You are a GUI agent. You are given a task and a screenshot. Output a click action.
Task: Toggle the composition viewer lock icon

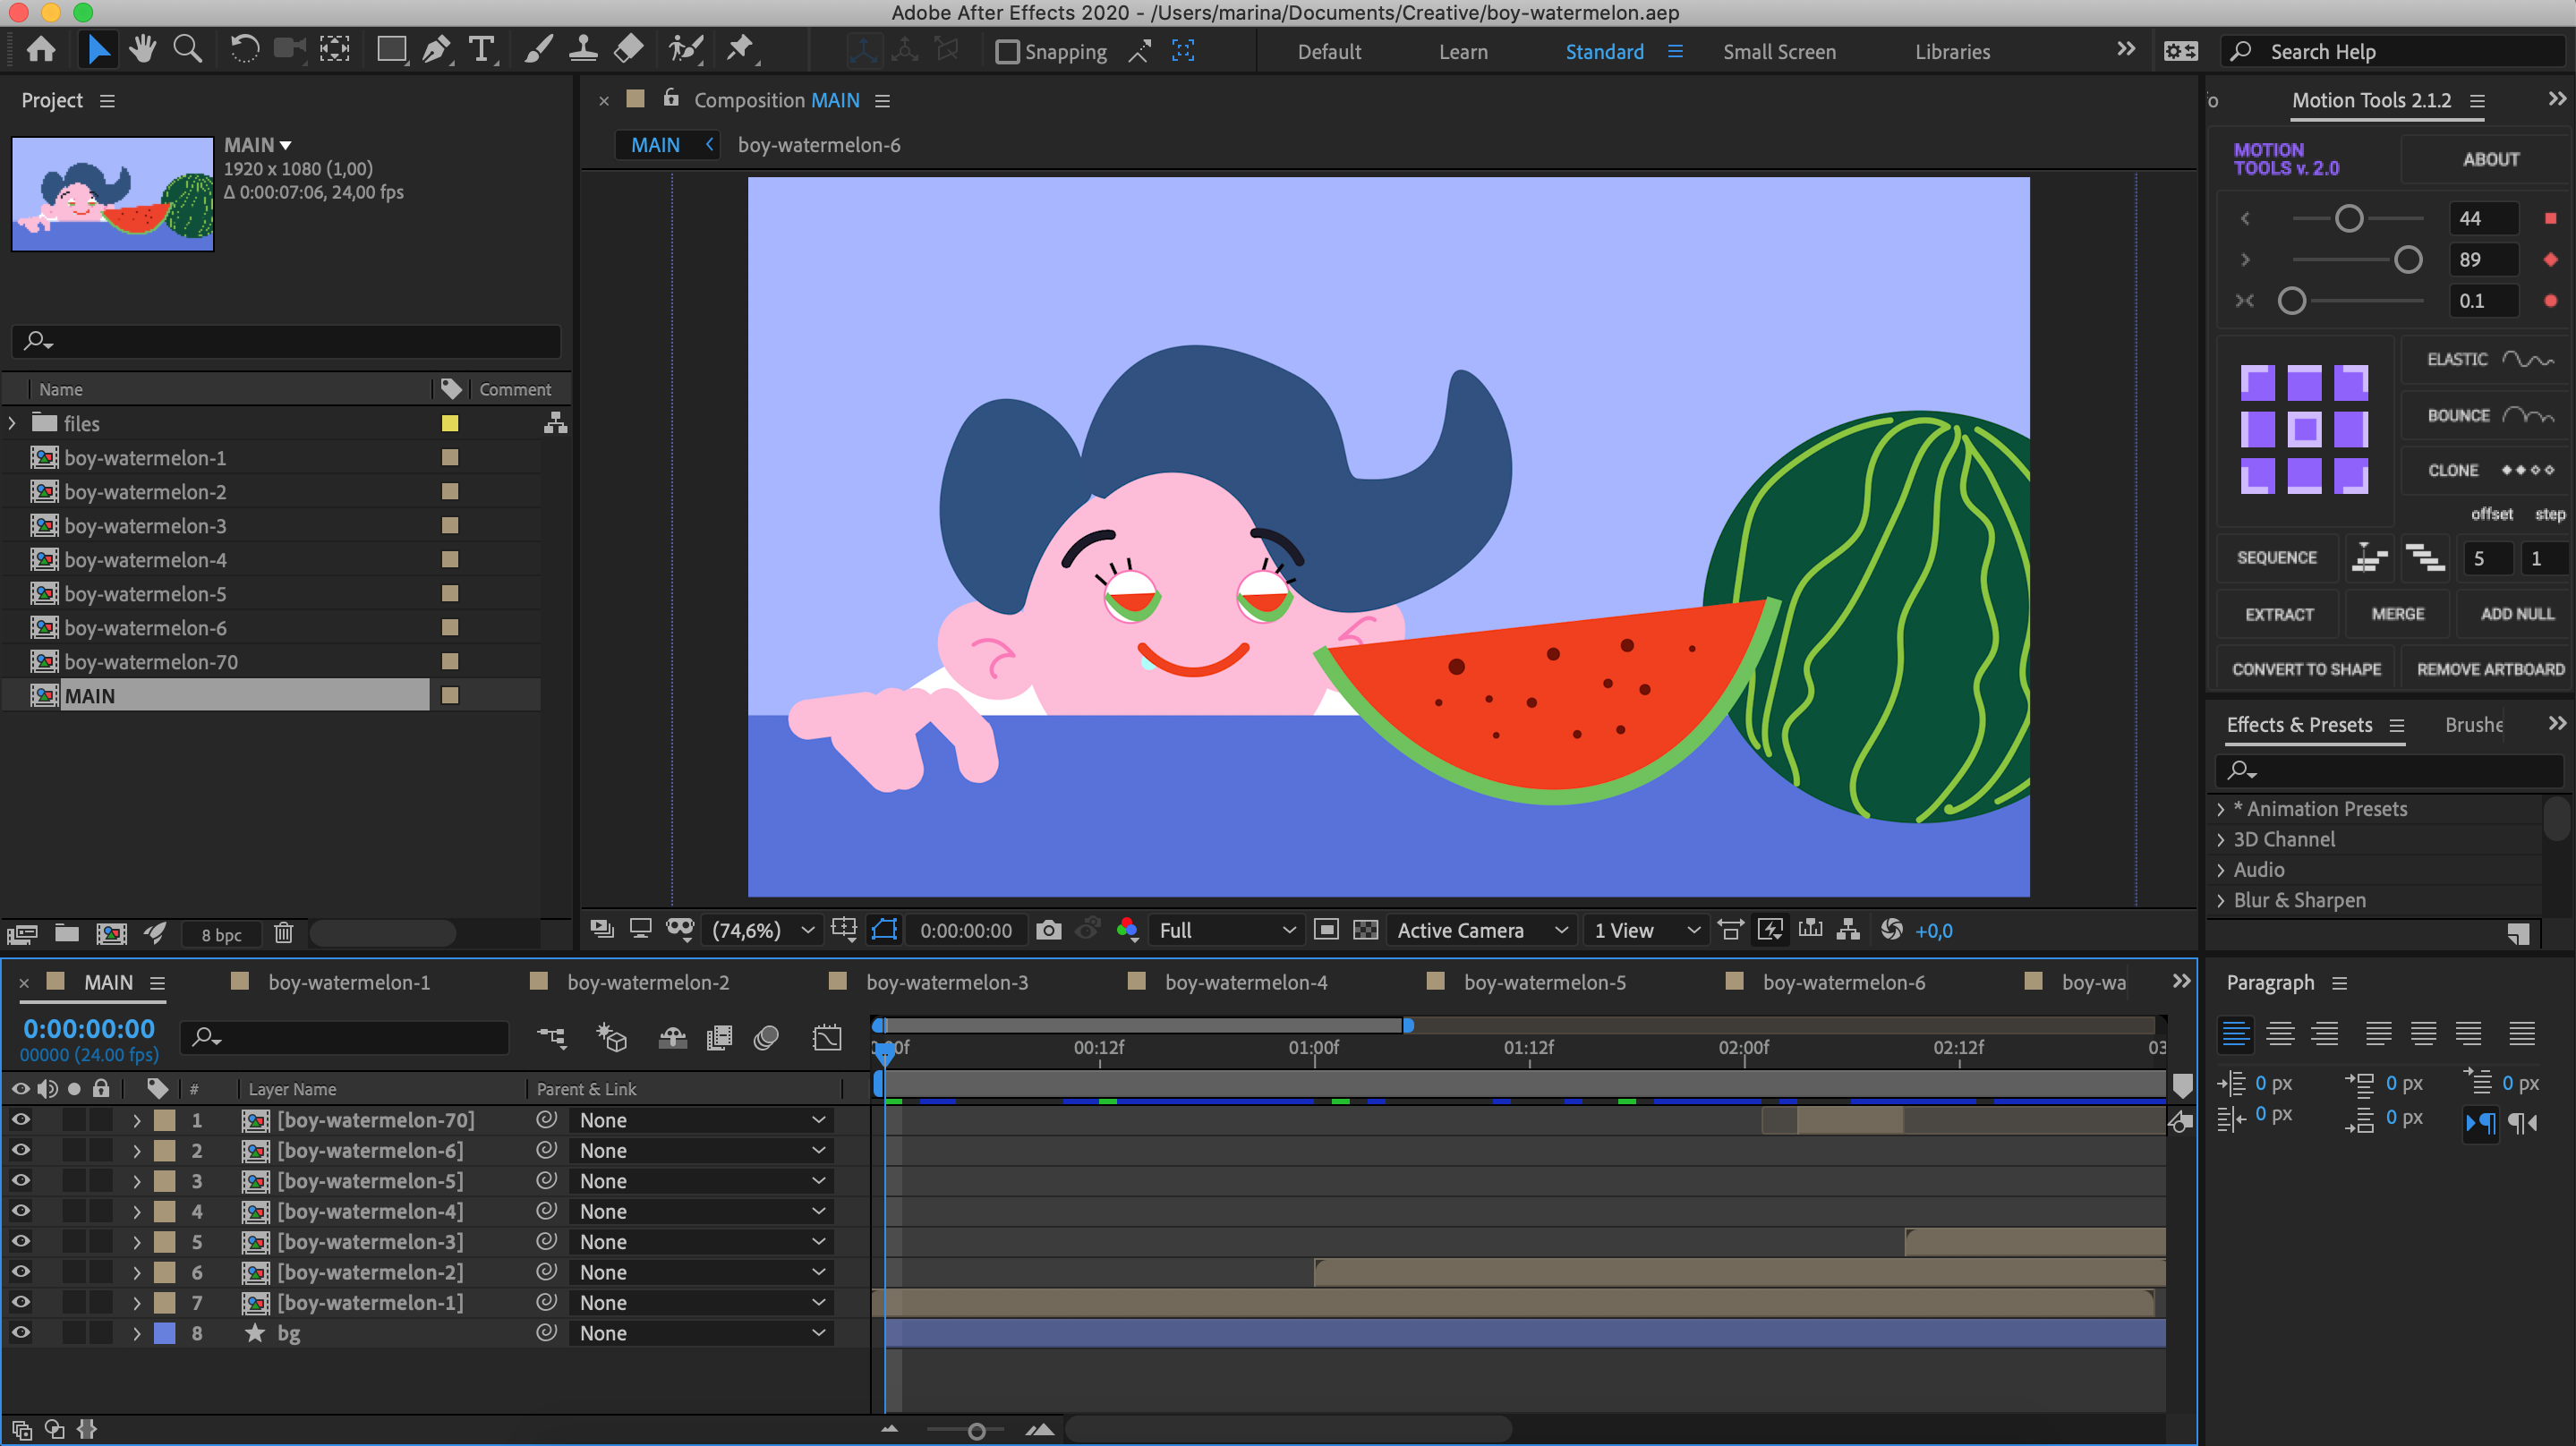tap(671, 98)
